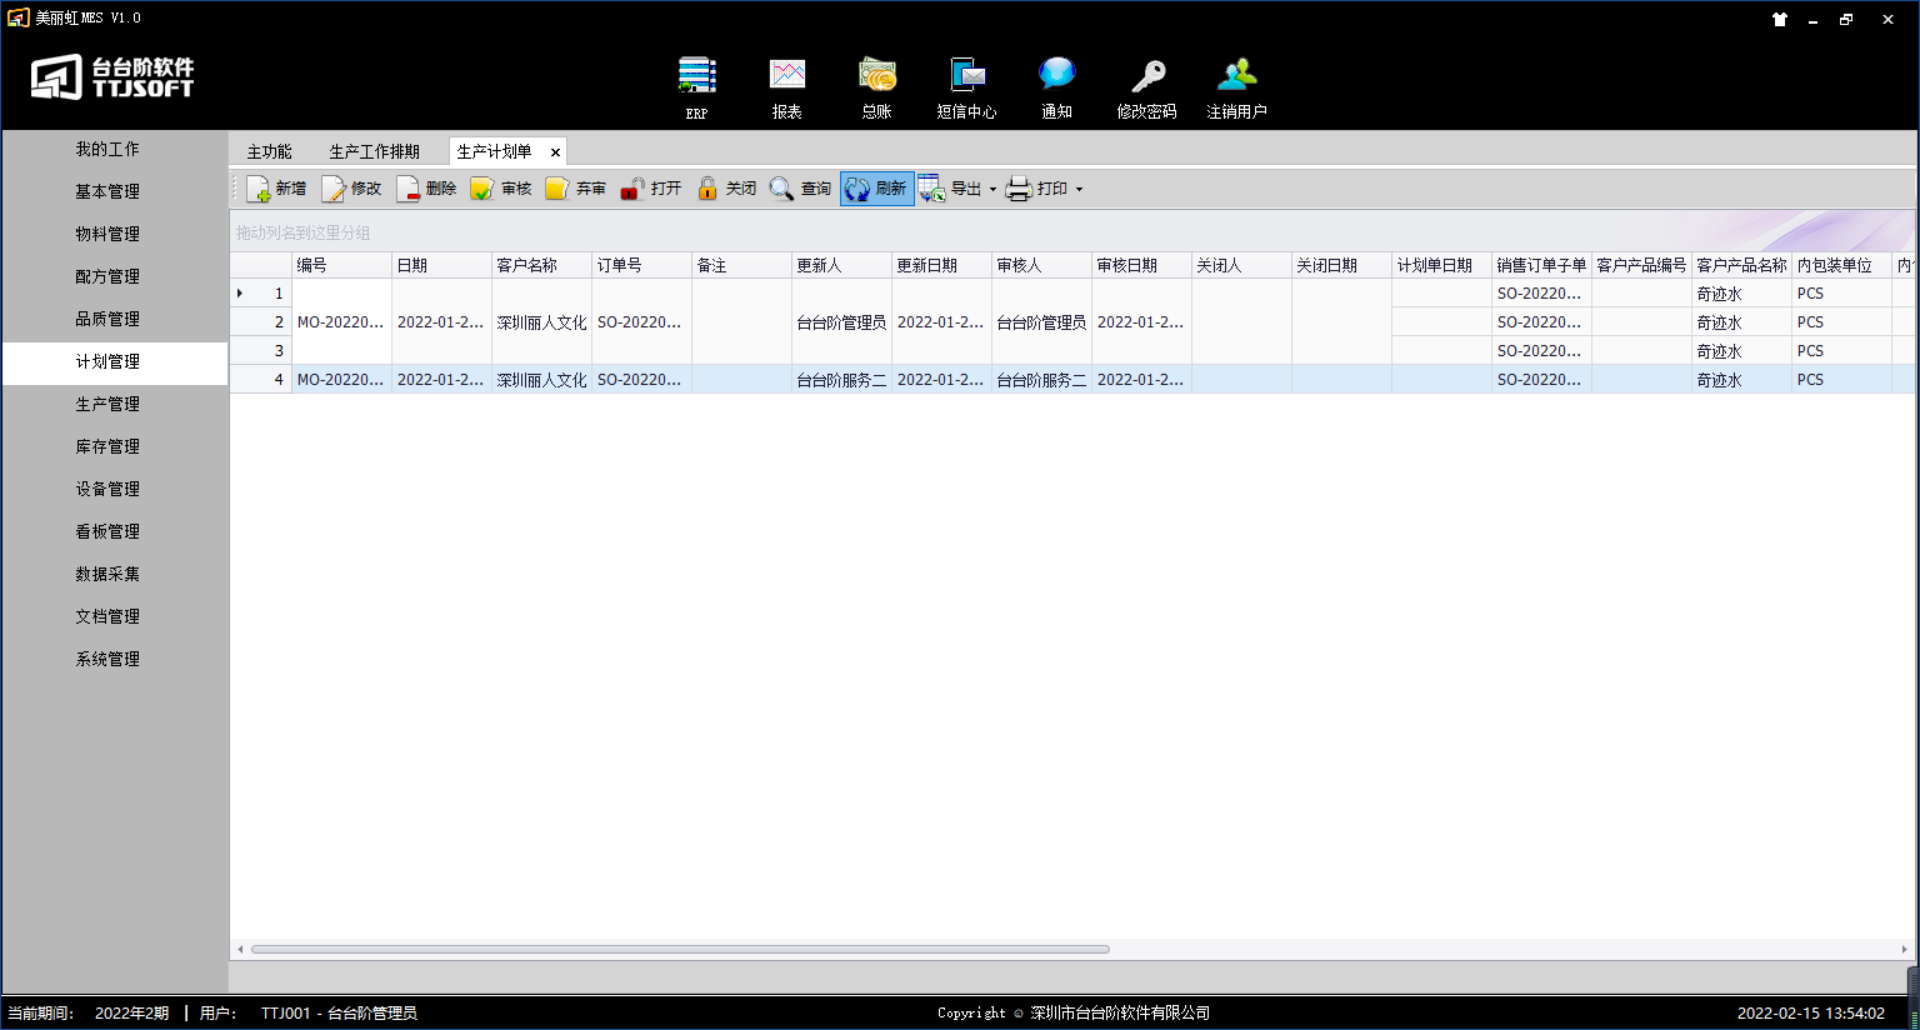The image size is (1920, 1030).
Task: Switch to the 主功能 tab
Action: (x=269, y=152)
